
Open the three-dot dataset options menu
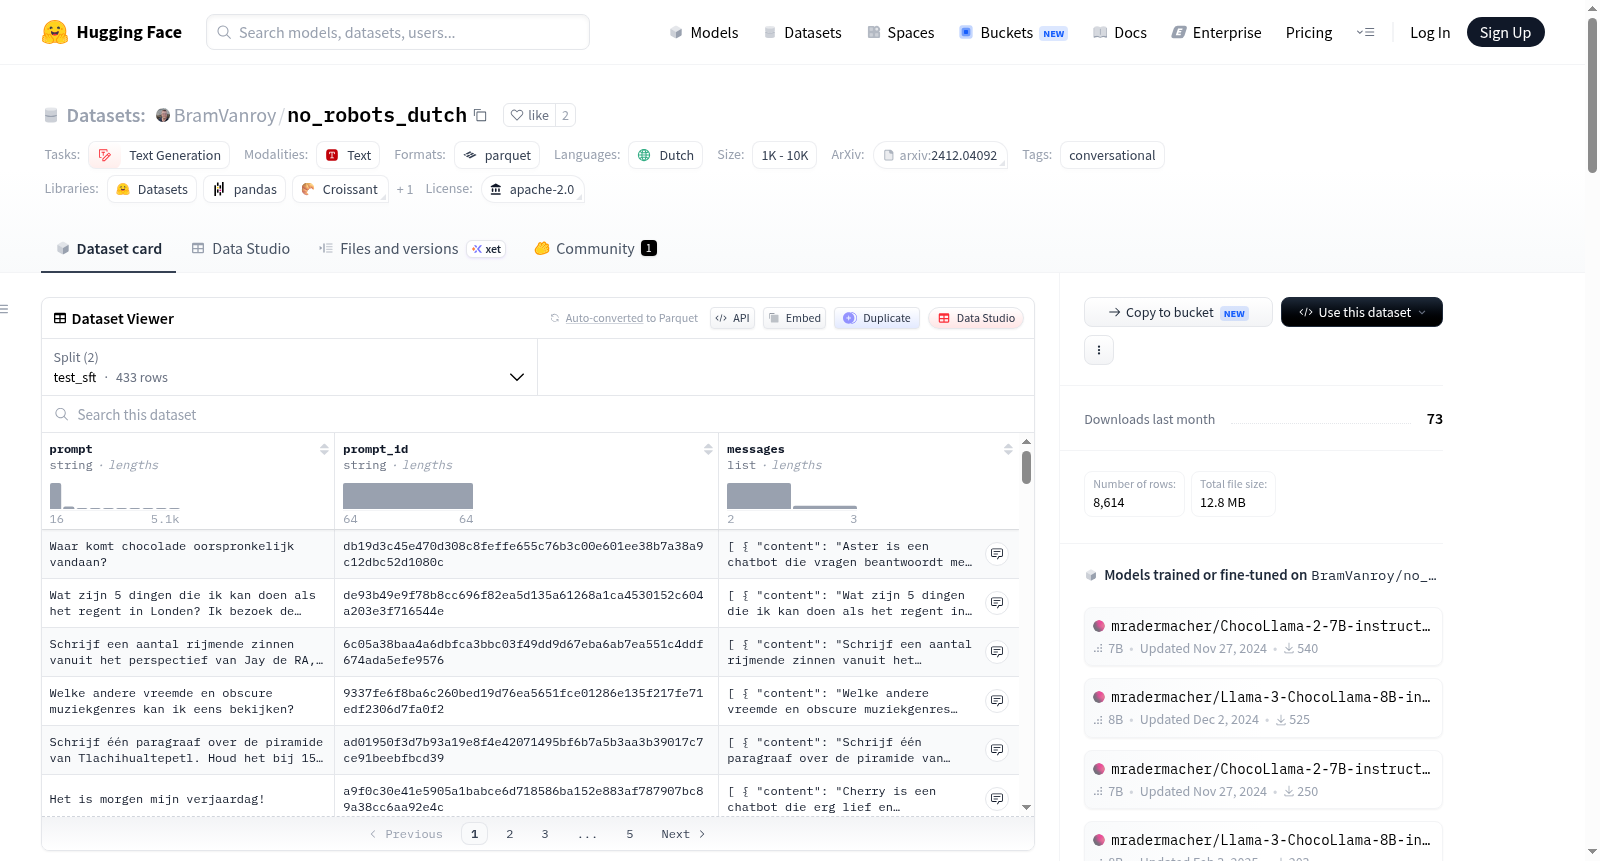point(1099,350)
